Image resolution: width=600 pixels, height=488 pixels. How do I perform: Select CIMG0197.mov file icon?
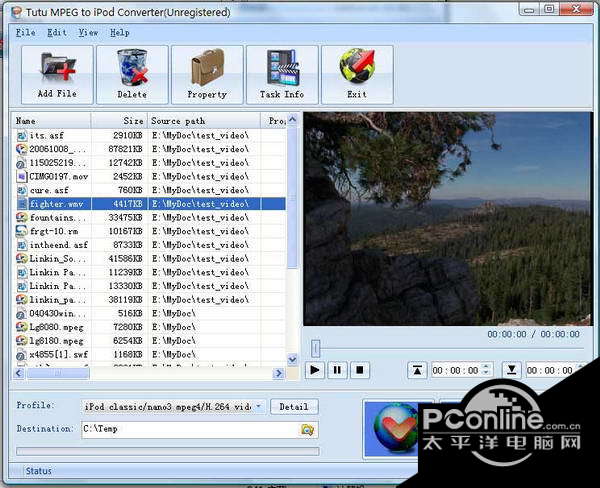[x=22, y=176]
